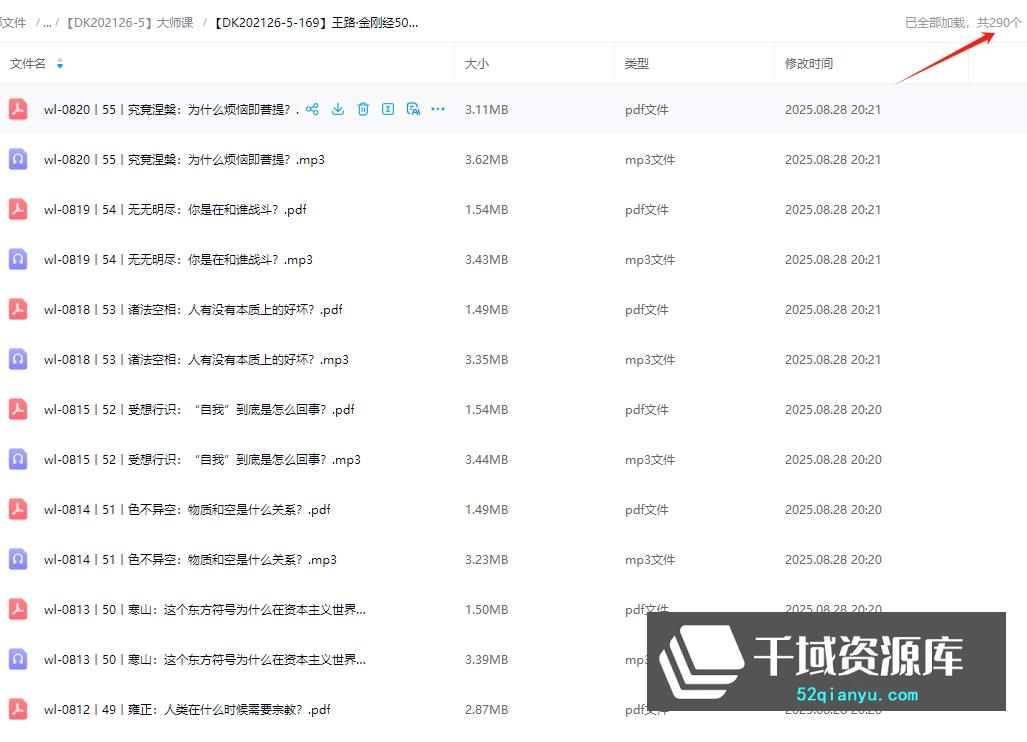Toggle the 文件名 column sort arrows
The height and width of the screenshot is (742, 1027).
click(x=60, y=64)
